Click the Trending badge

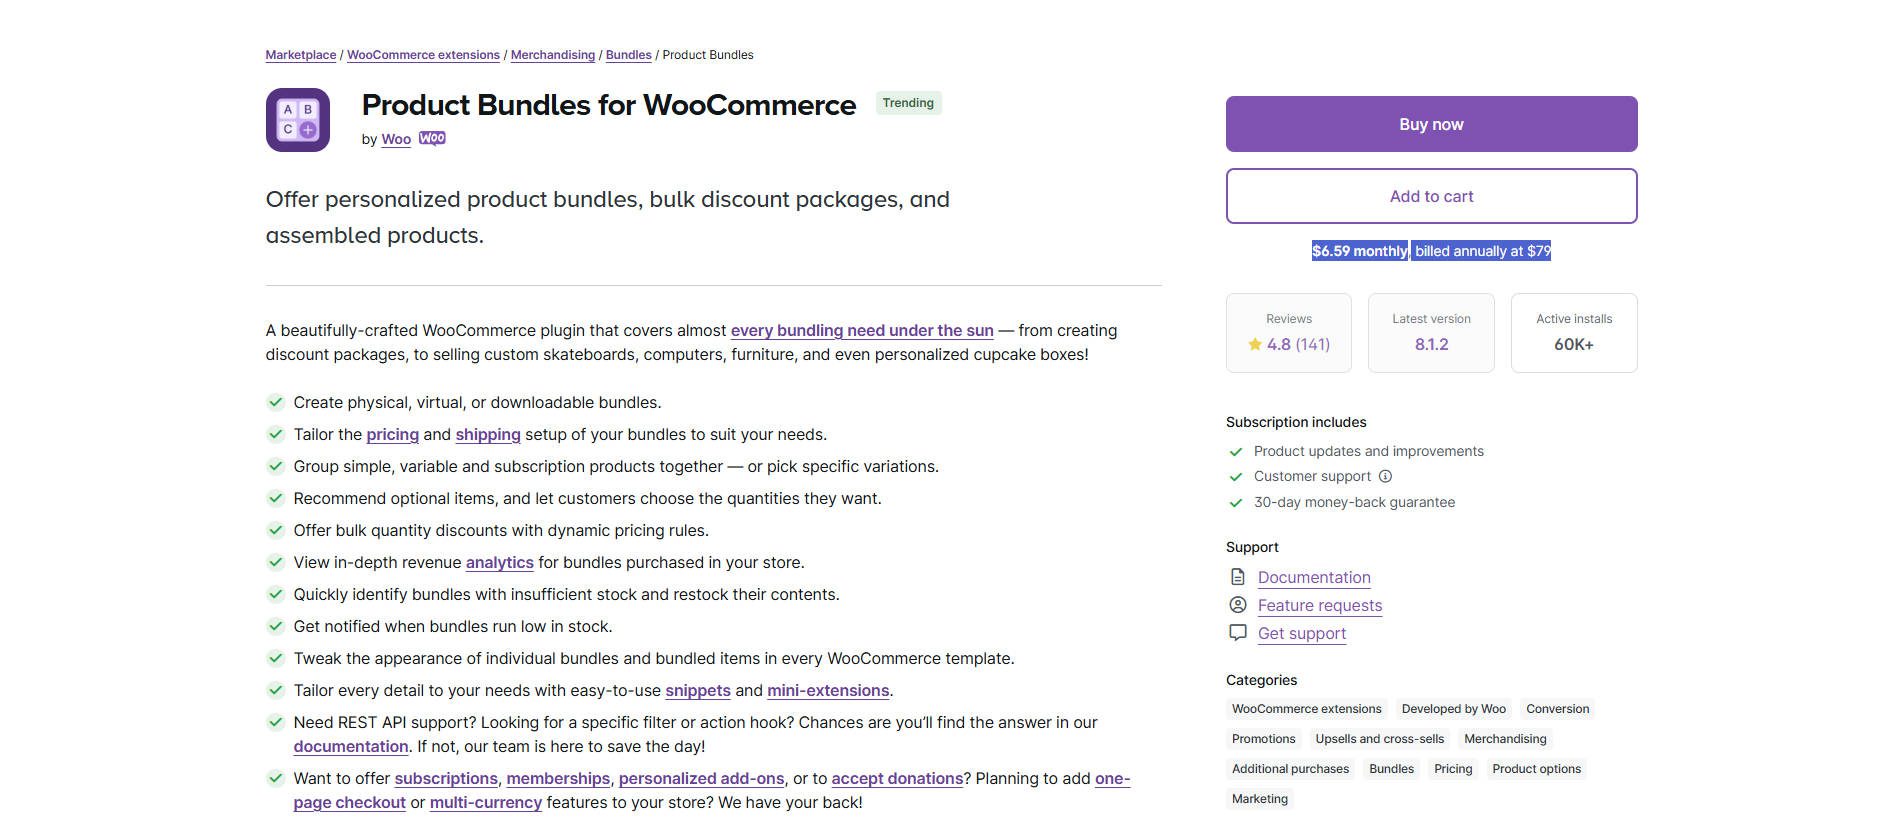coord(908,103)
